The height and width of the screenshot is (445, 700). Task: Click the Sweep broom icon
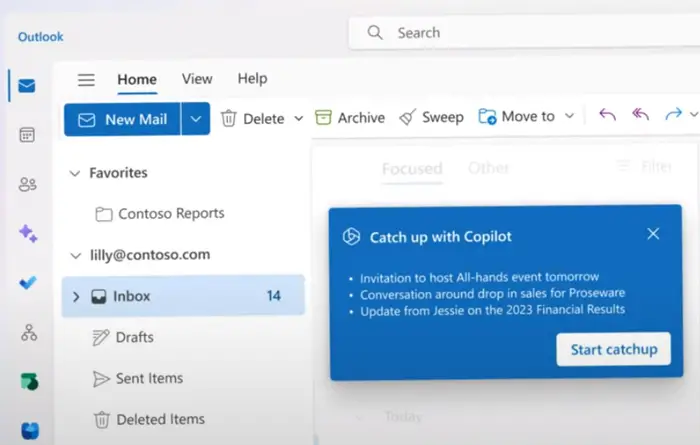click(408, 117)
